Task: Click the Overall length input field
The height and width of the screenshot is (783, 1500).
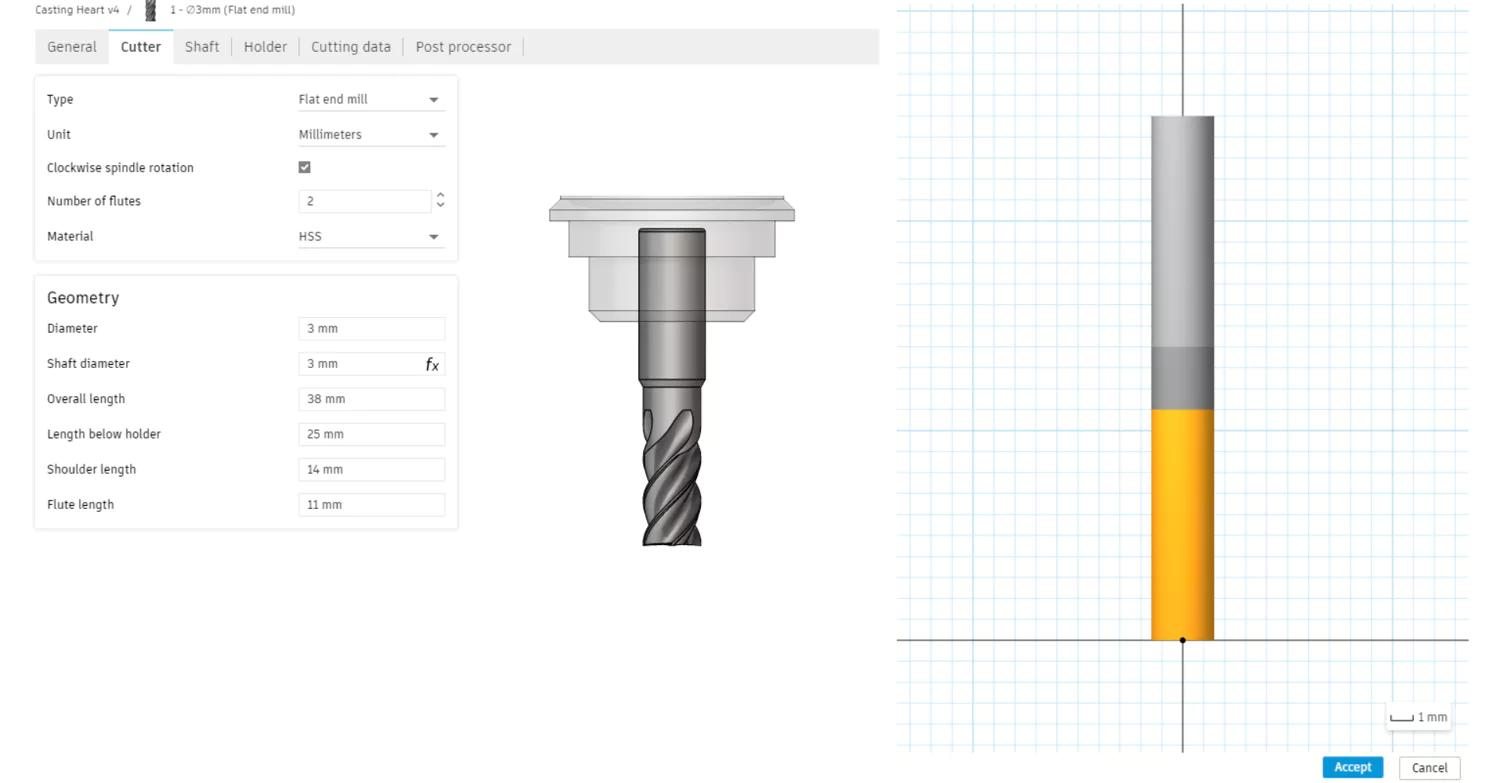Action: point(372,399)
